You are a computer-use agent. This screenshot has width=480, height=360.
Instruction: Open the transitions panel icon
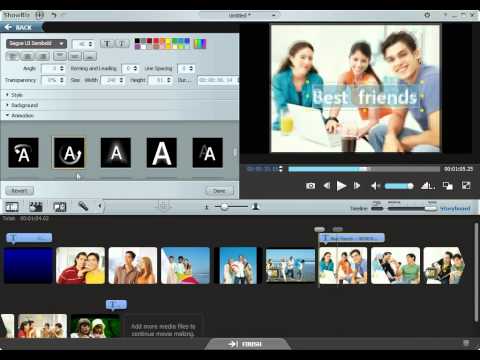(x=60, y=207)
